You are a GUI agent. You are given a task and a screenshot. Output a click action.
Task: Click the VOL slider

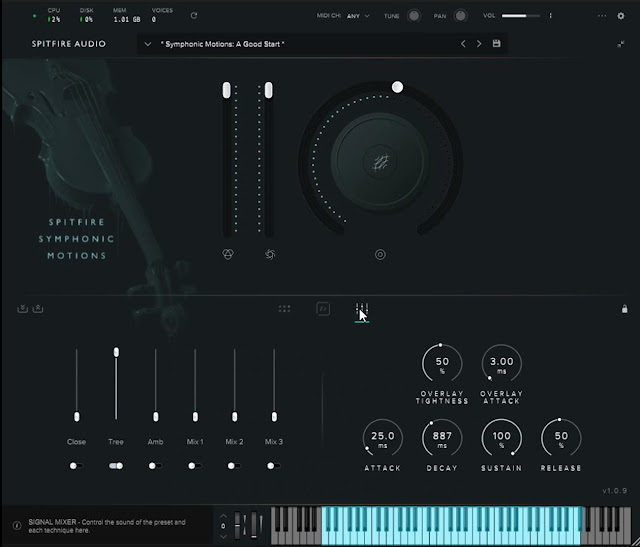521,16
